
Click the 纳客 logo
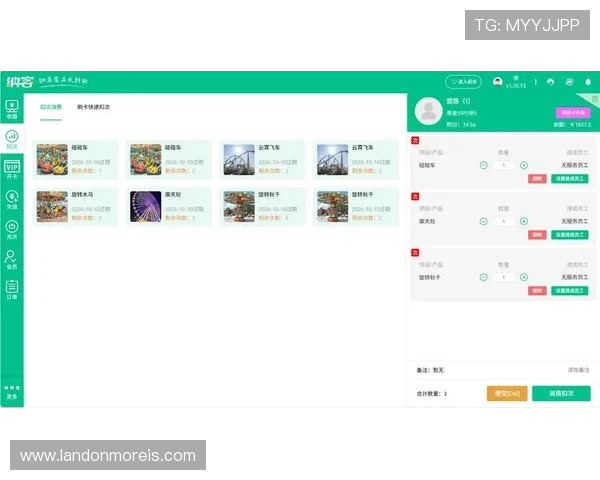20,82
